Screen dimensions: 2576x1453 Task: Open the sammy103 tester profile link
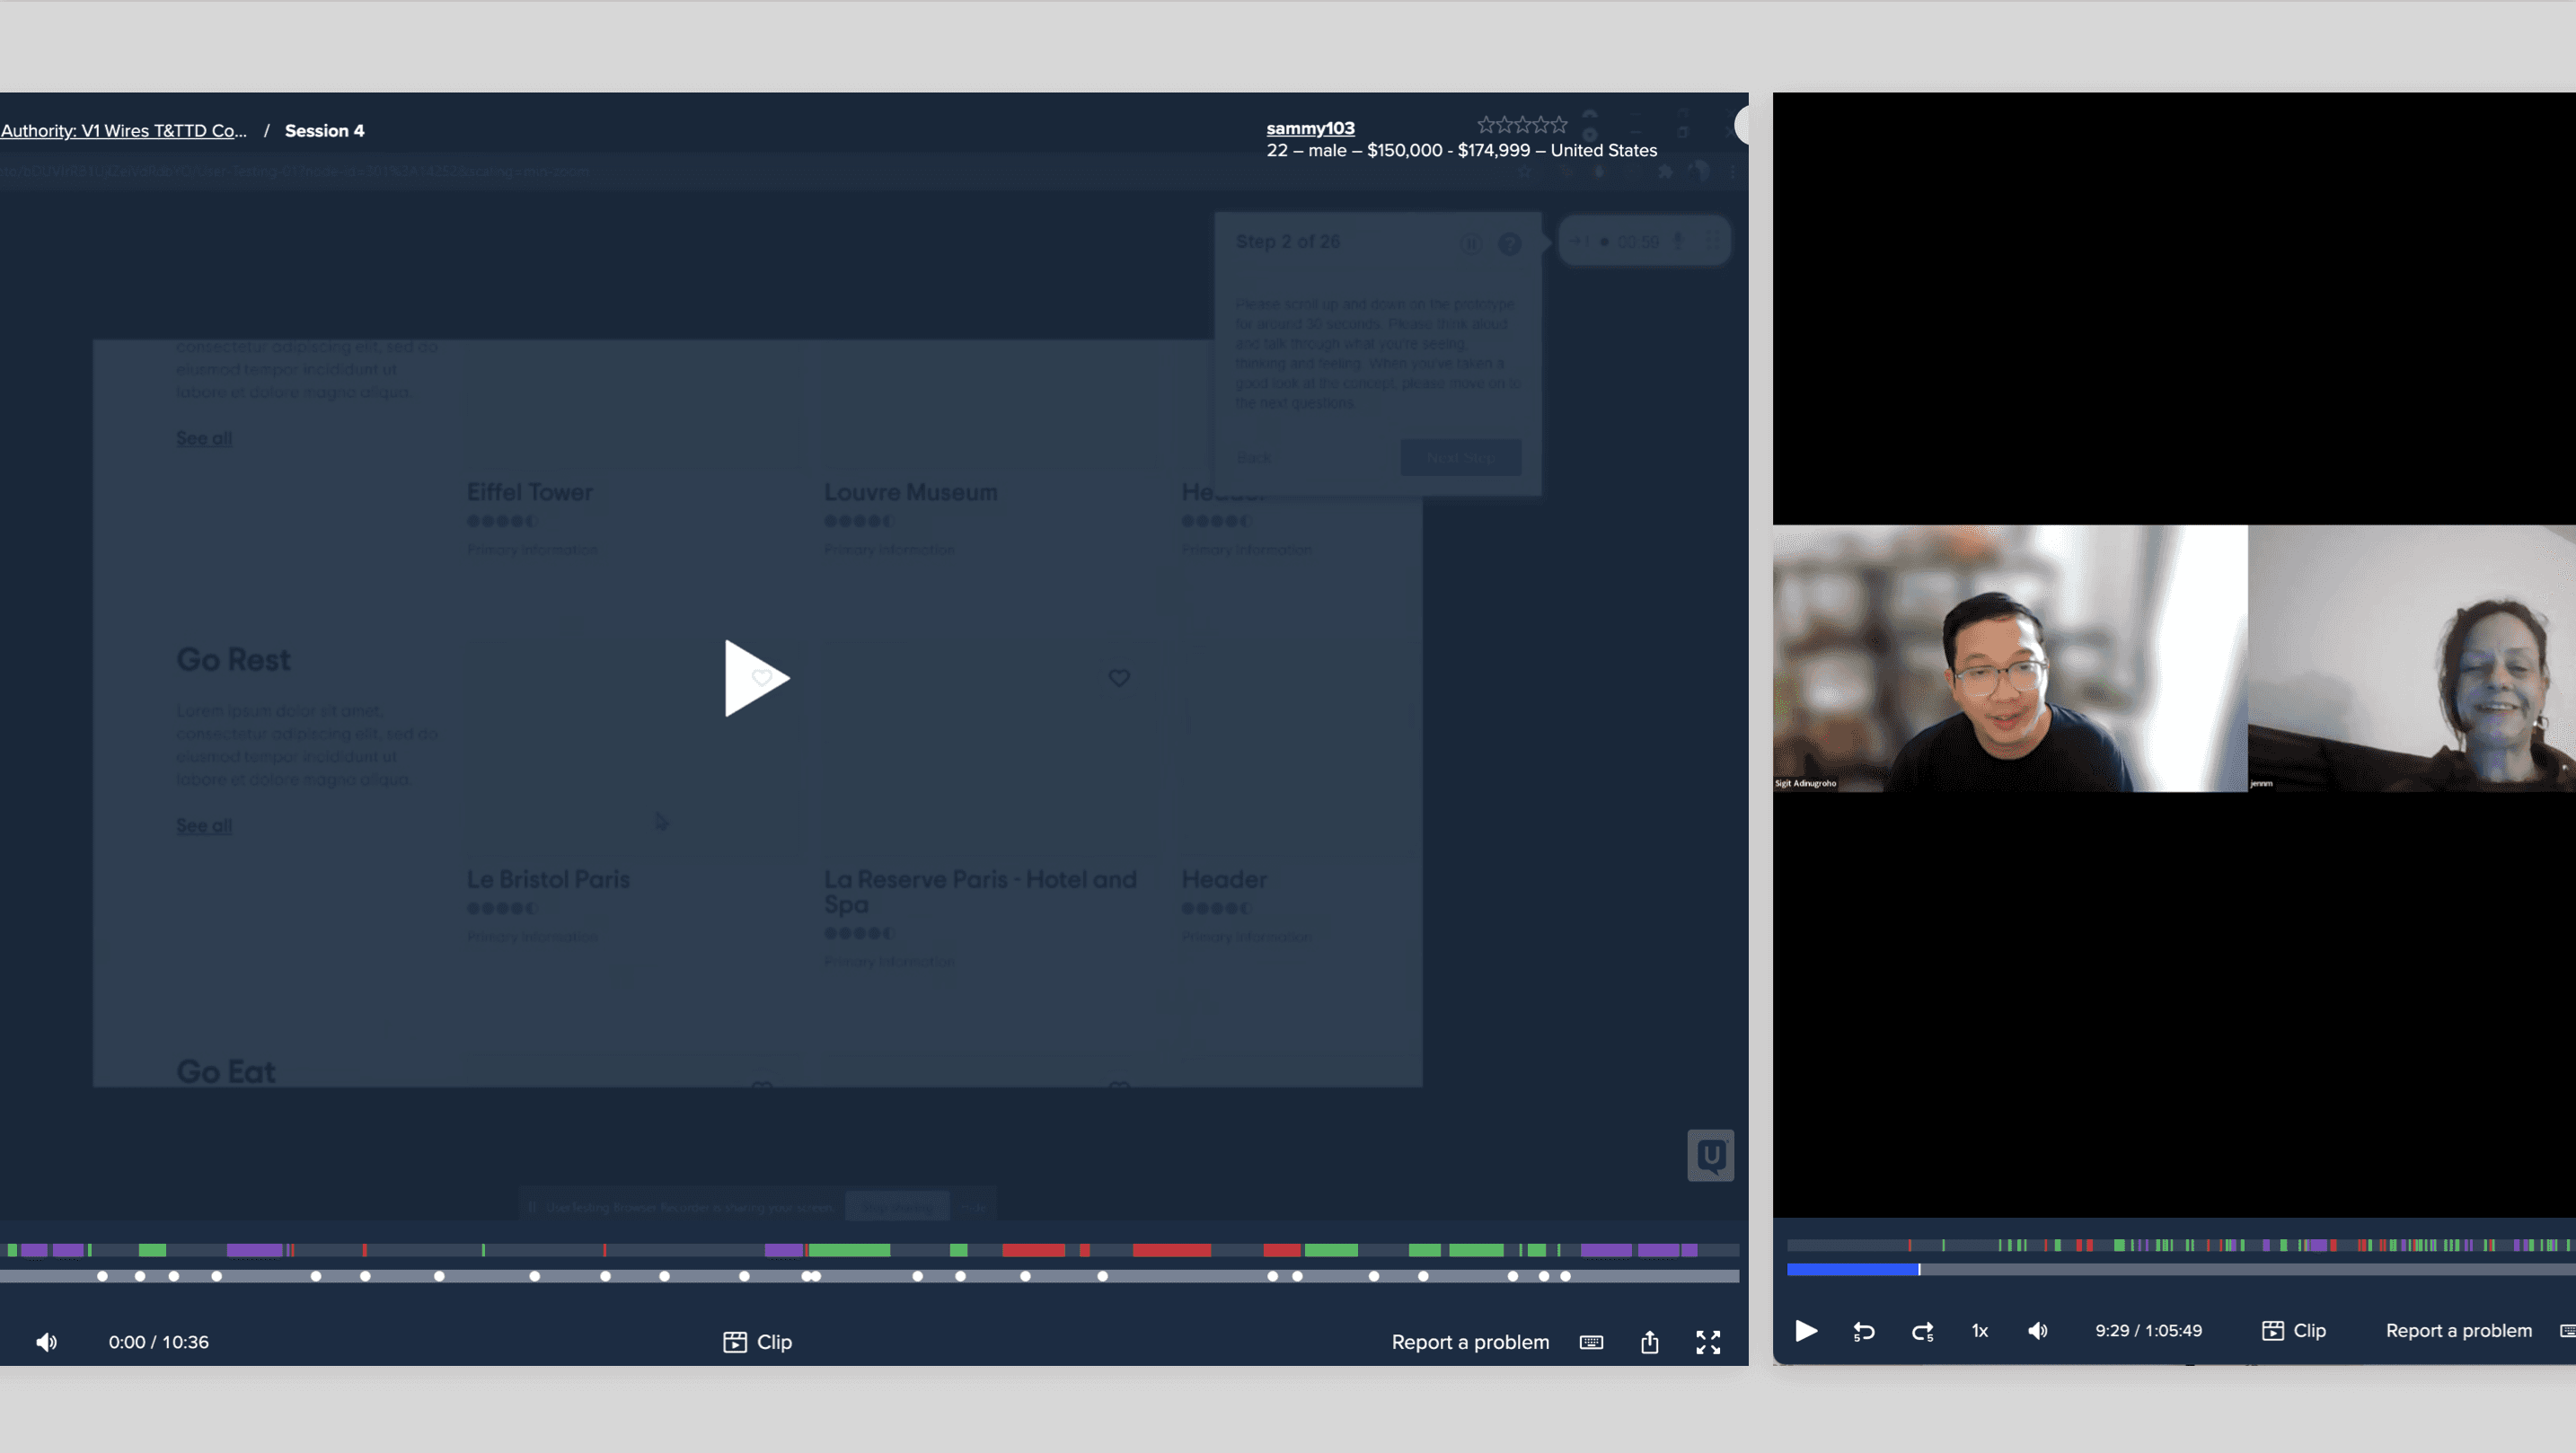[1310, 128]
